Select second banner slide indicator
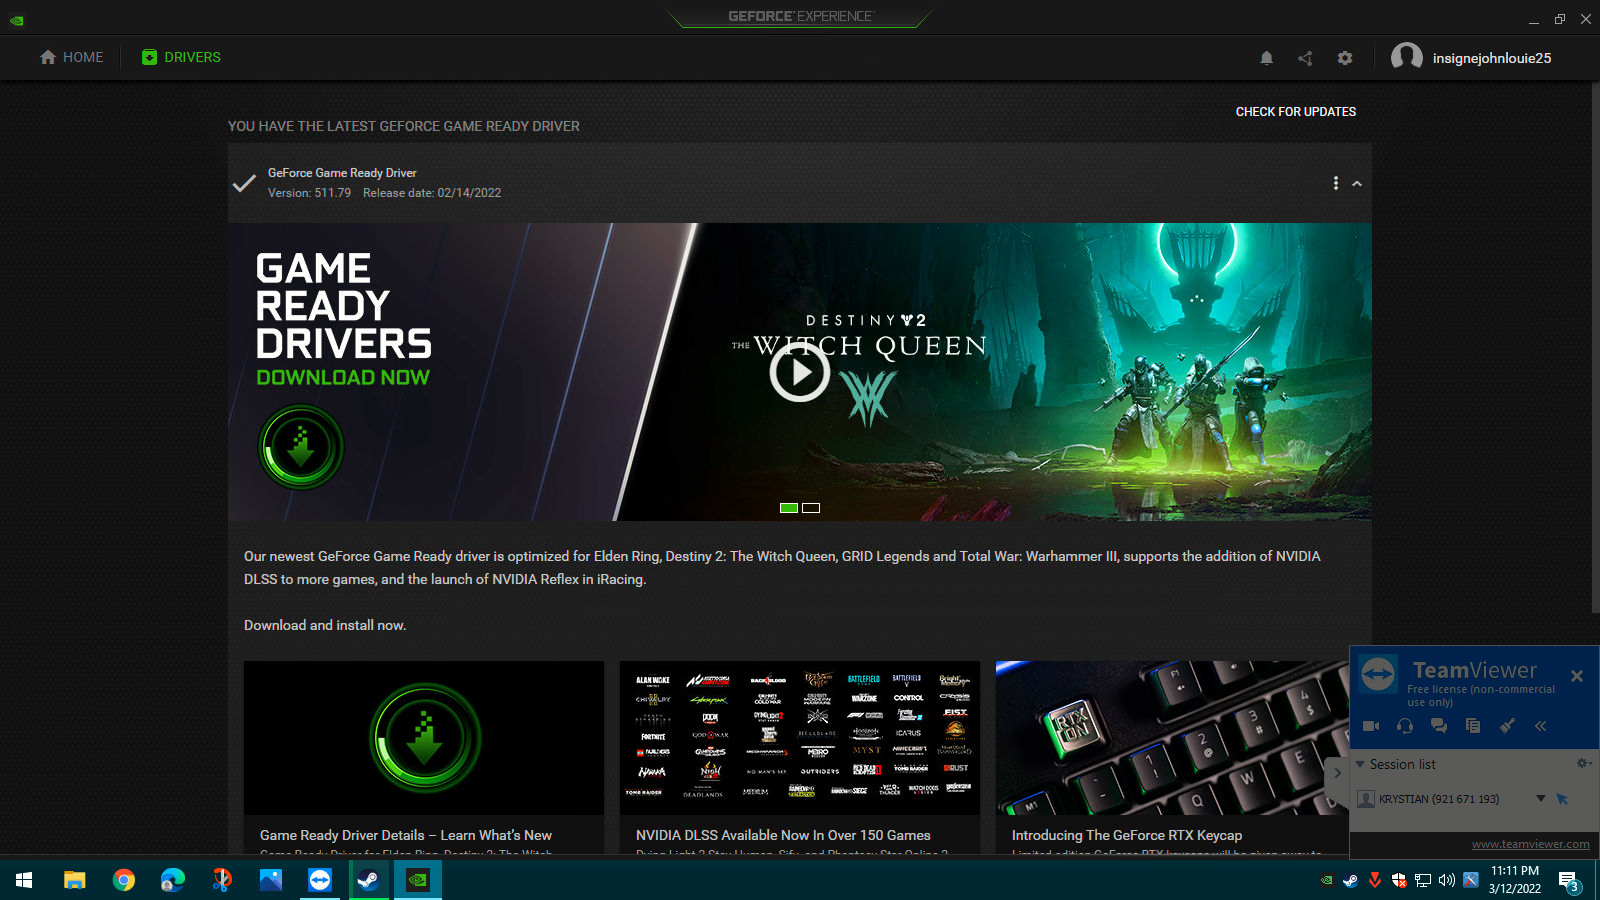This screenshot has height=900, width=1600. click(x=811, y=508)
